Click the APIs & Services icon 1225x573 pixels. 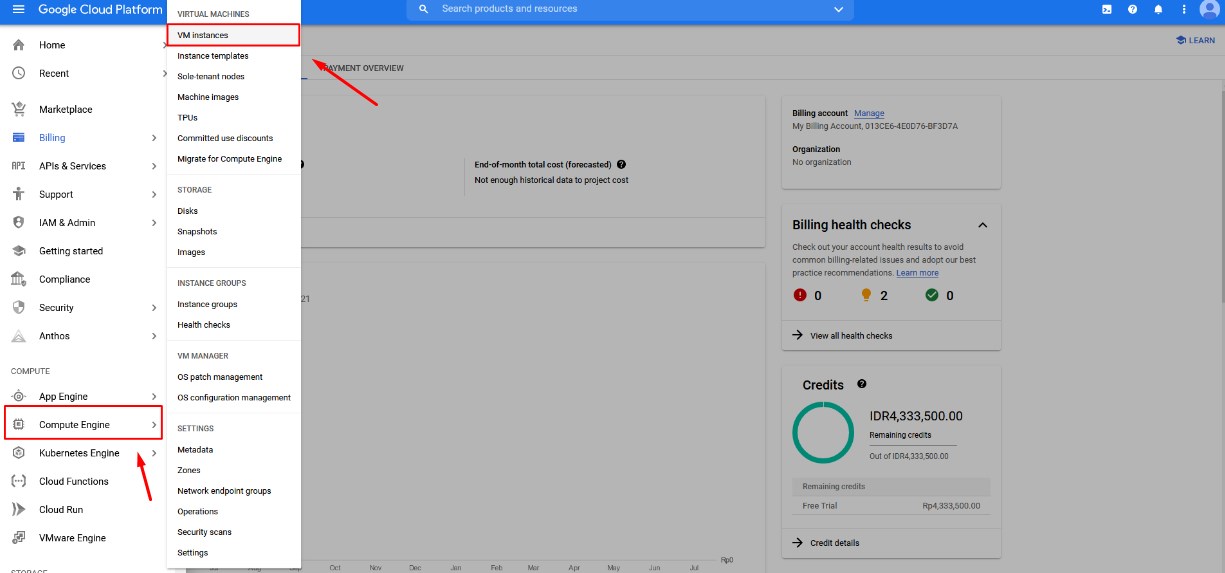tap(18, 166)
